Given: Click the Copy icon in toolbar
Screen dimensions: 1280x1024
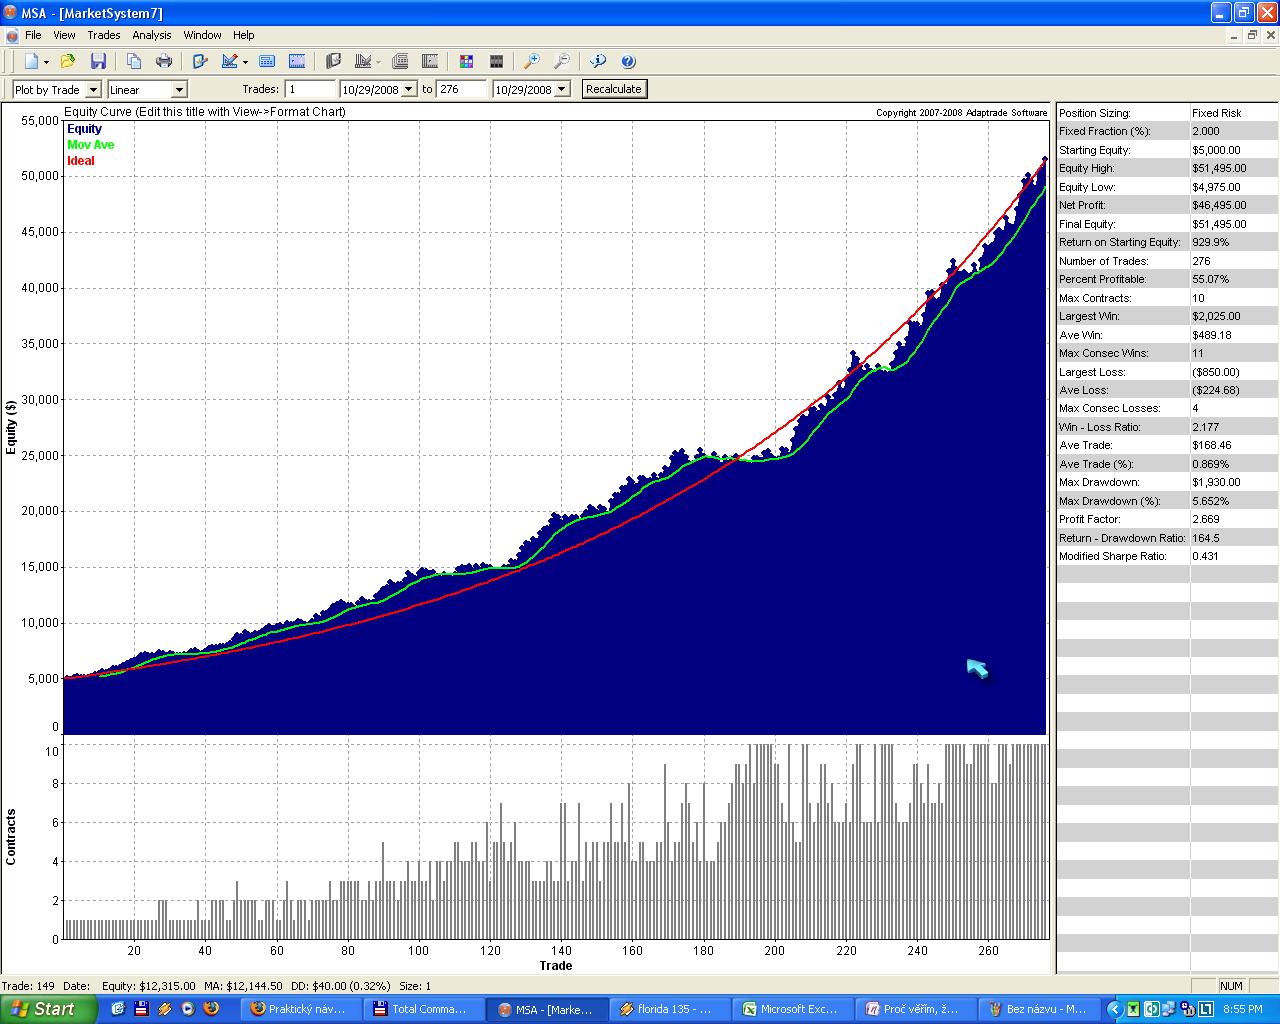Looking at the screenshot, I should tap(134, 62).
